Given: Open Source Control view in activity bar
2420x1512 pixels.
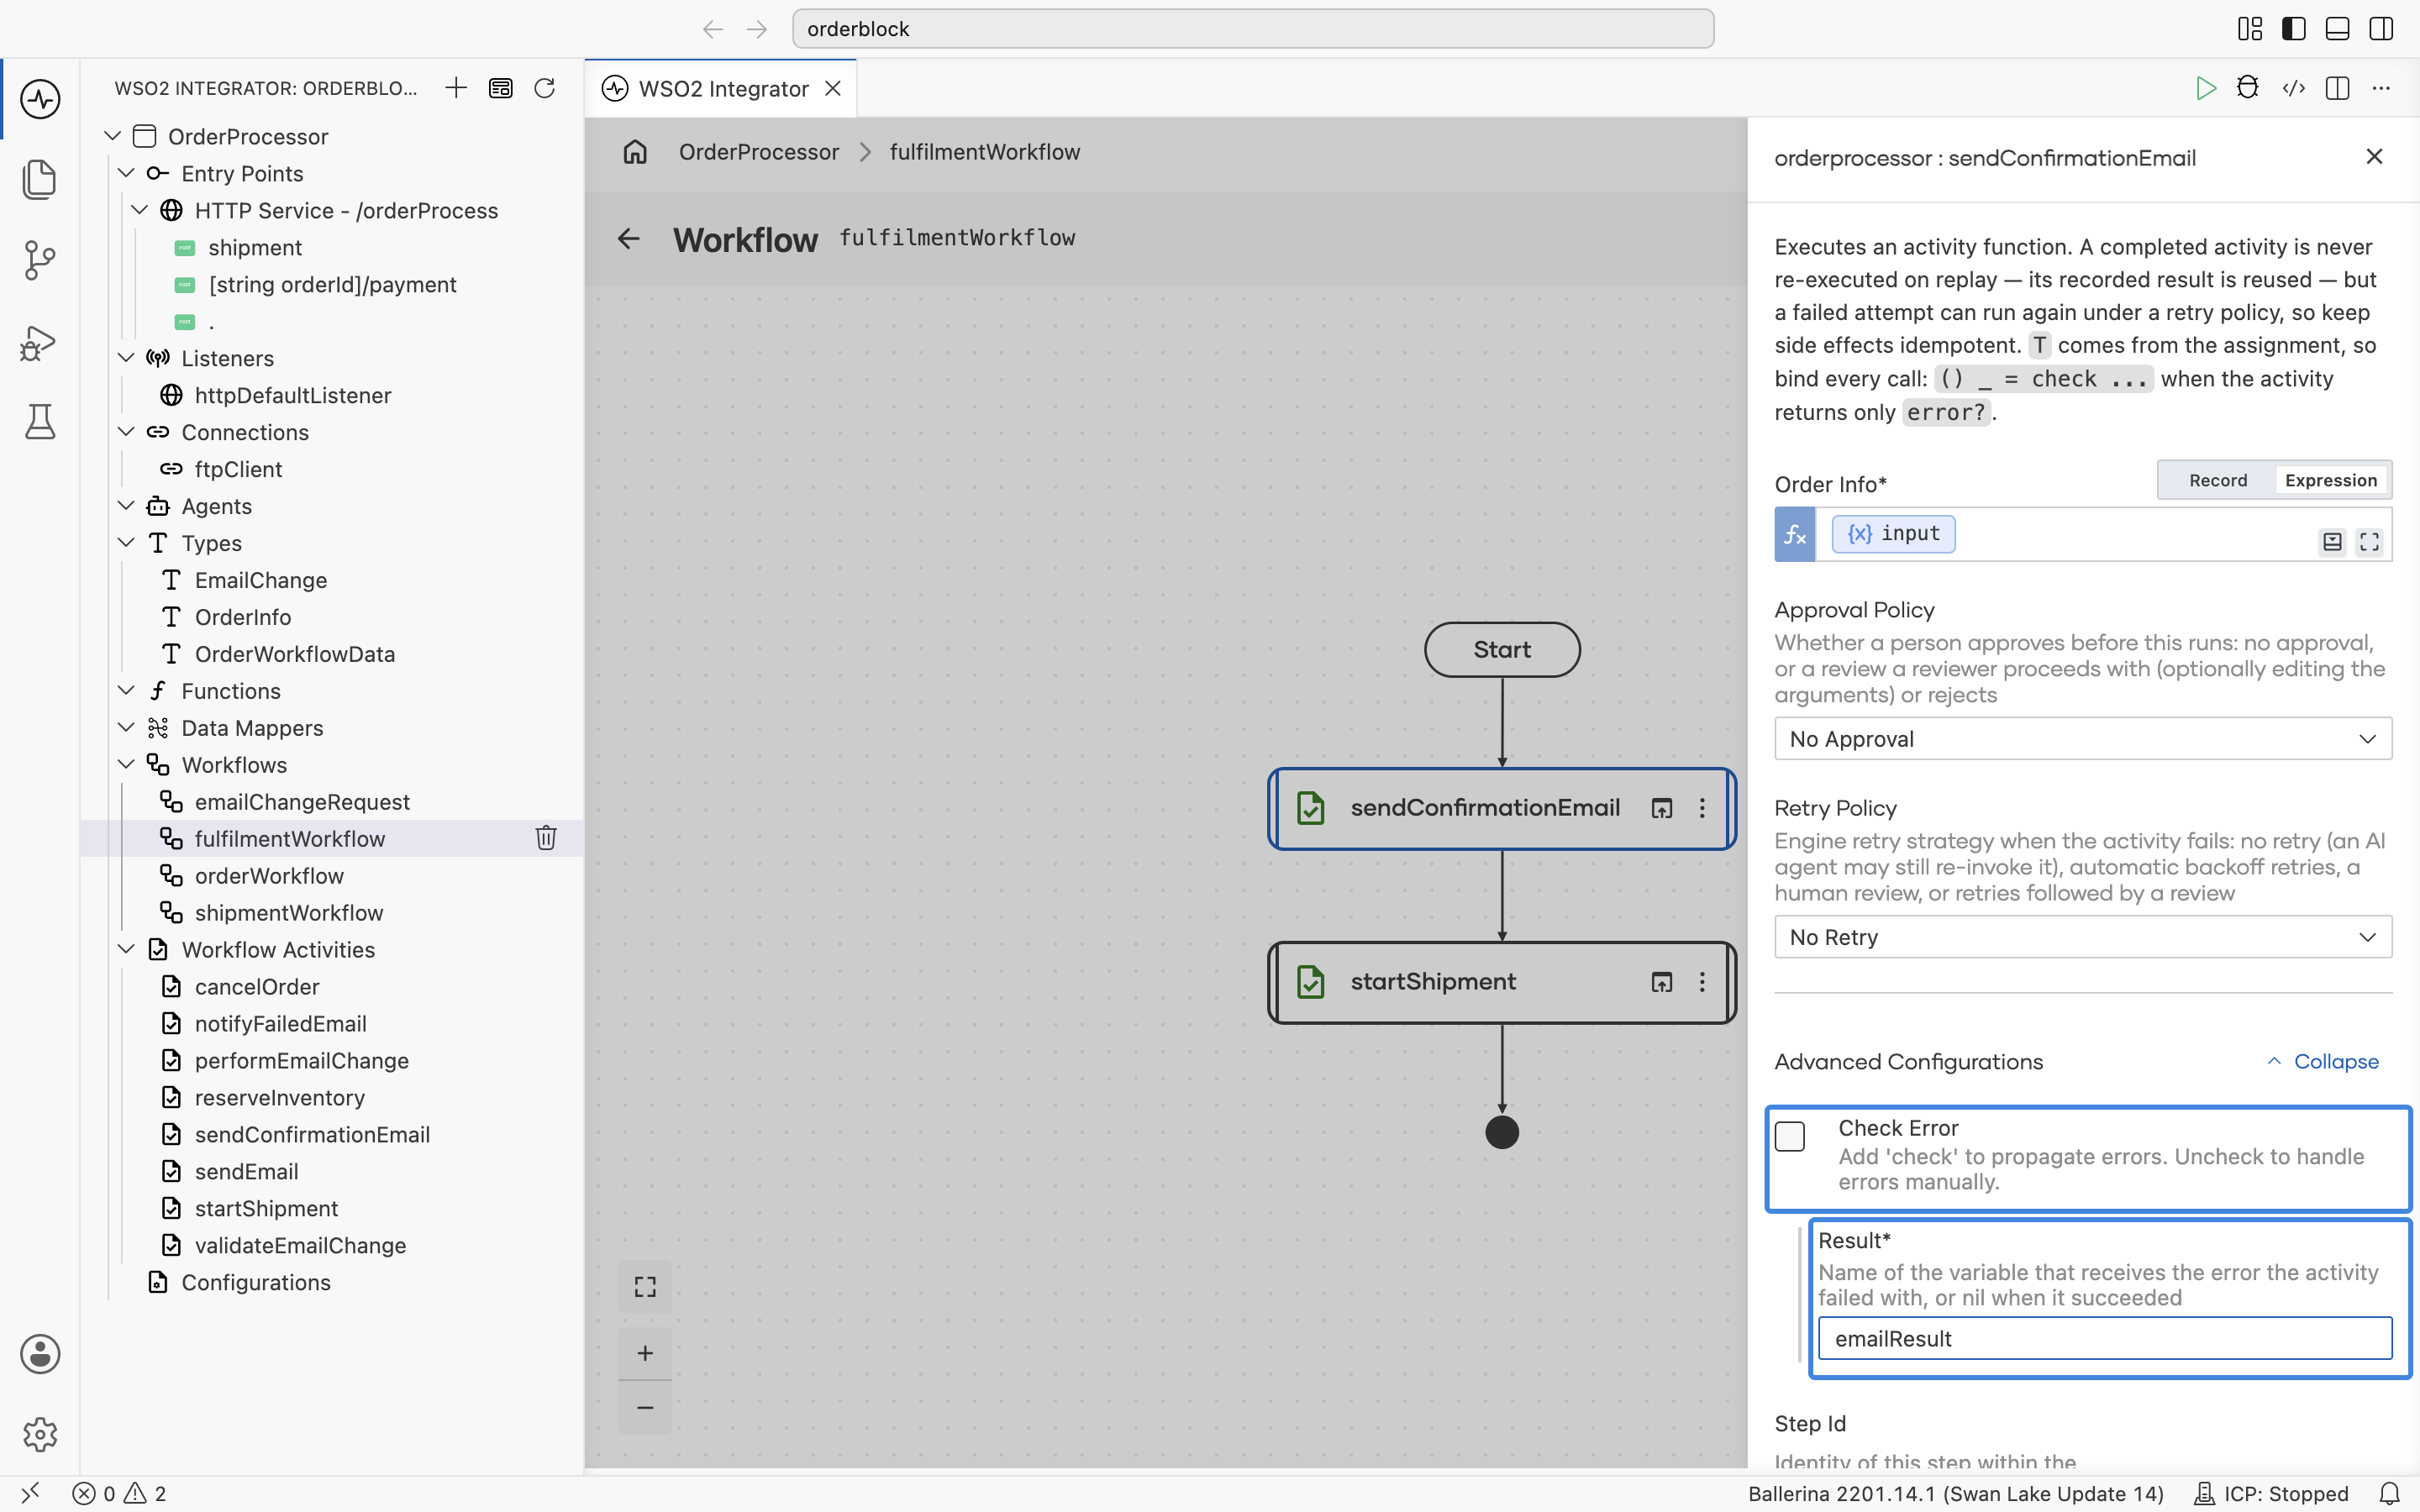Looking at the screenshot, I should coord(40,260).
